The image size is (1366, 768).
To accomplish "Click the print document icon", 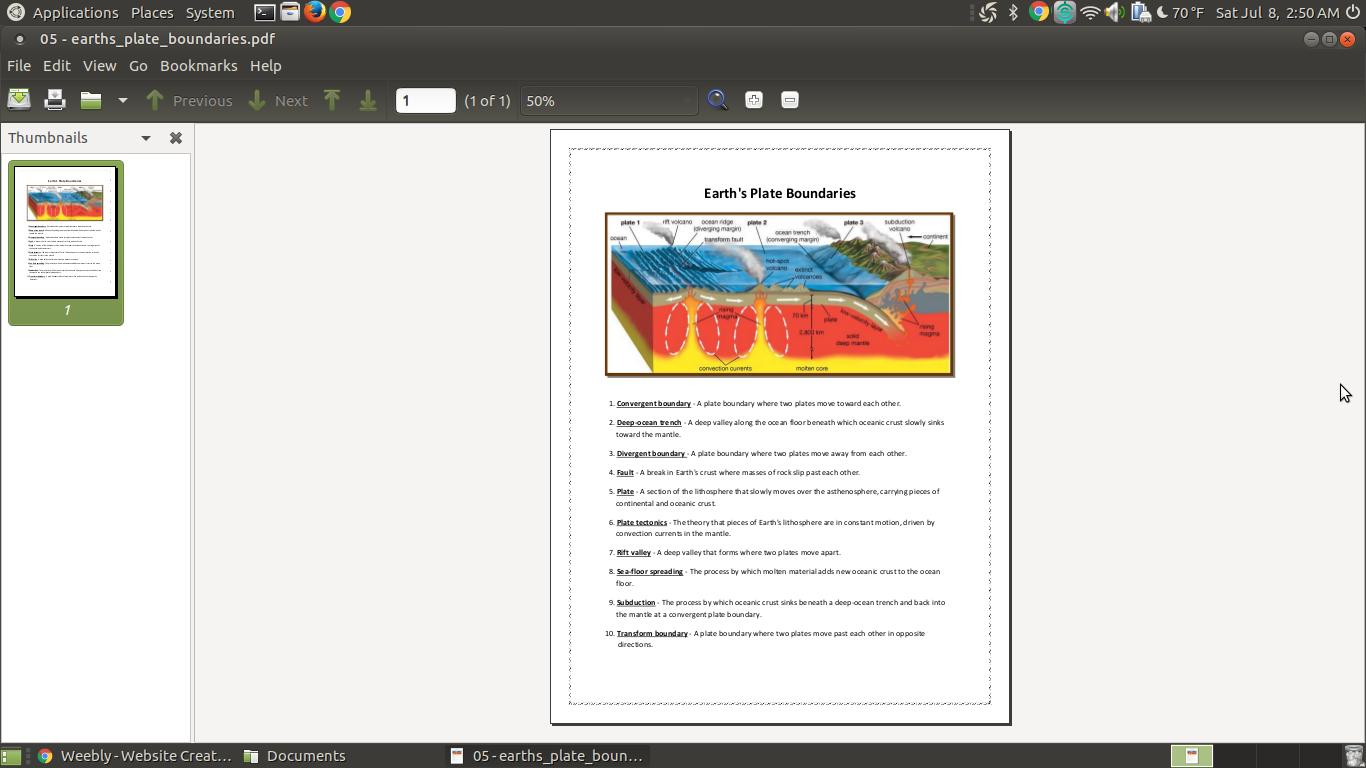I will (x=55, y=100).
